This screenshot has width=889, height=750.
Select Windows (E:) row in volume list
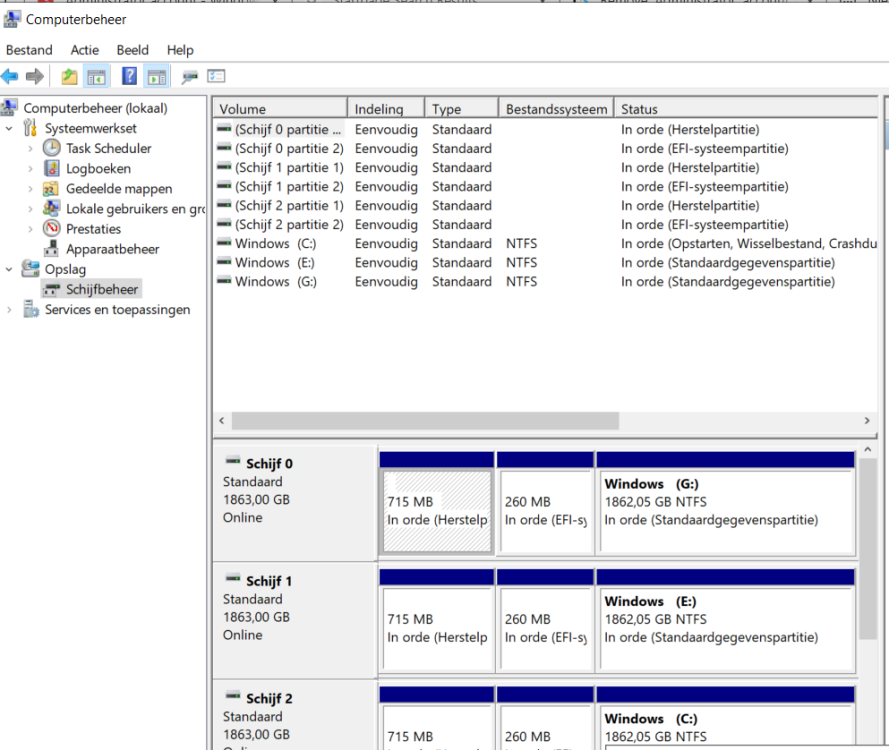pyautogui.click(x=275, y=263)
